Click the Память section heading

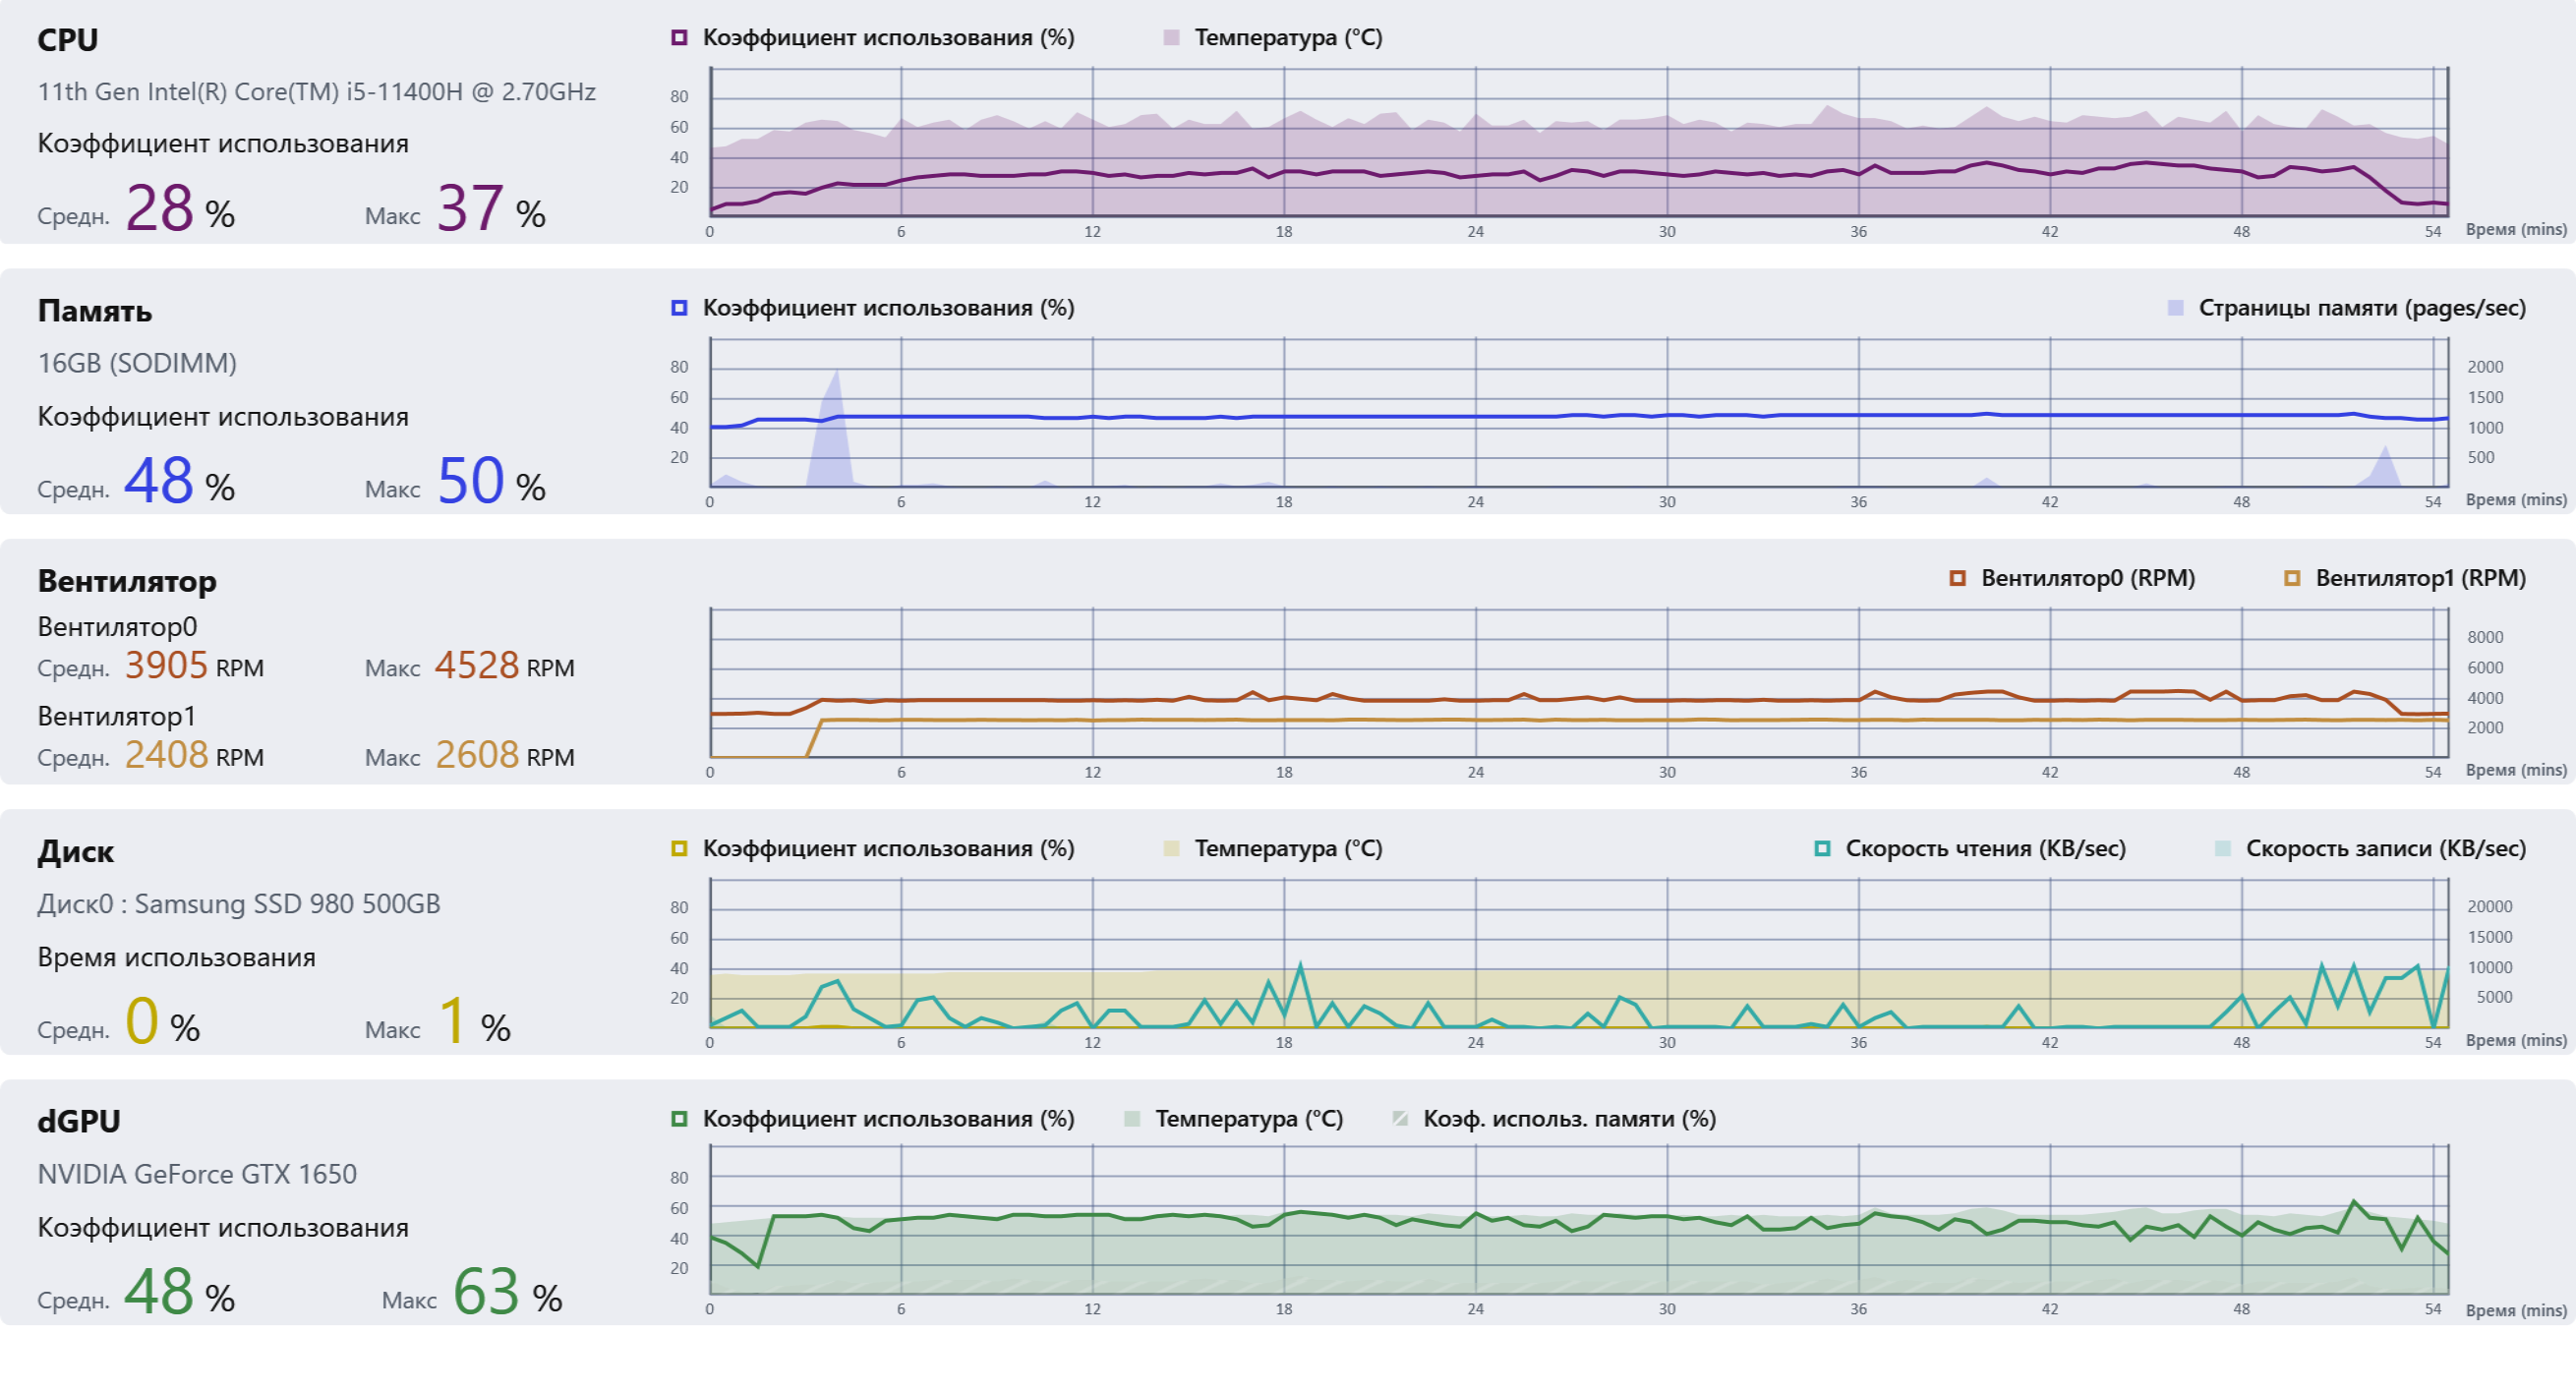[x=94, y=311]
